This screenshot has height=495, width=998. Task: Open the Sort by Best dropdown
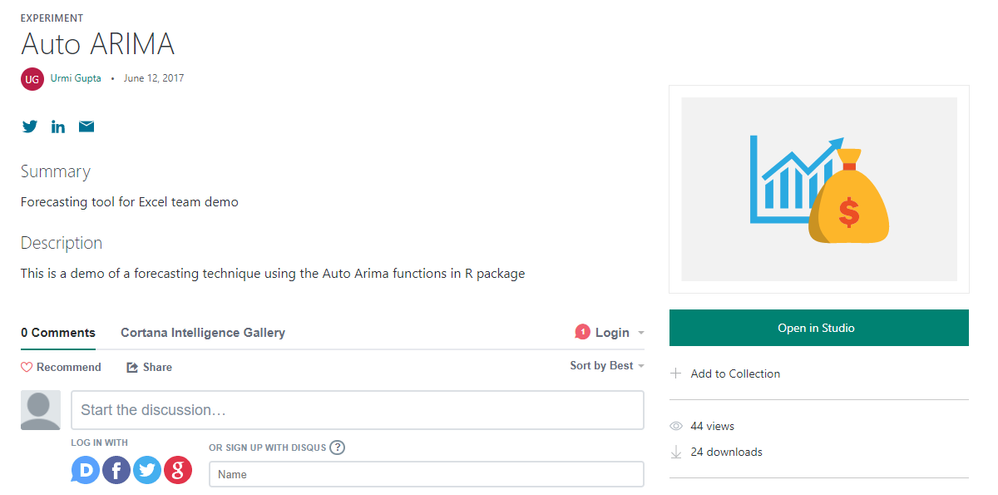(x=606, y=366)
